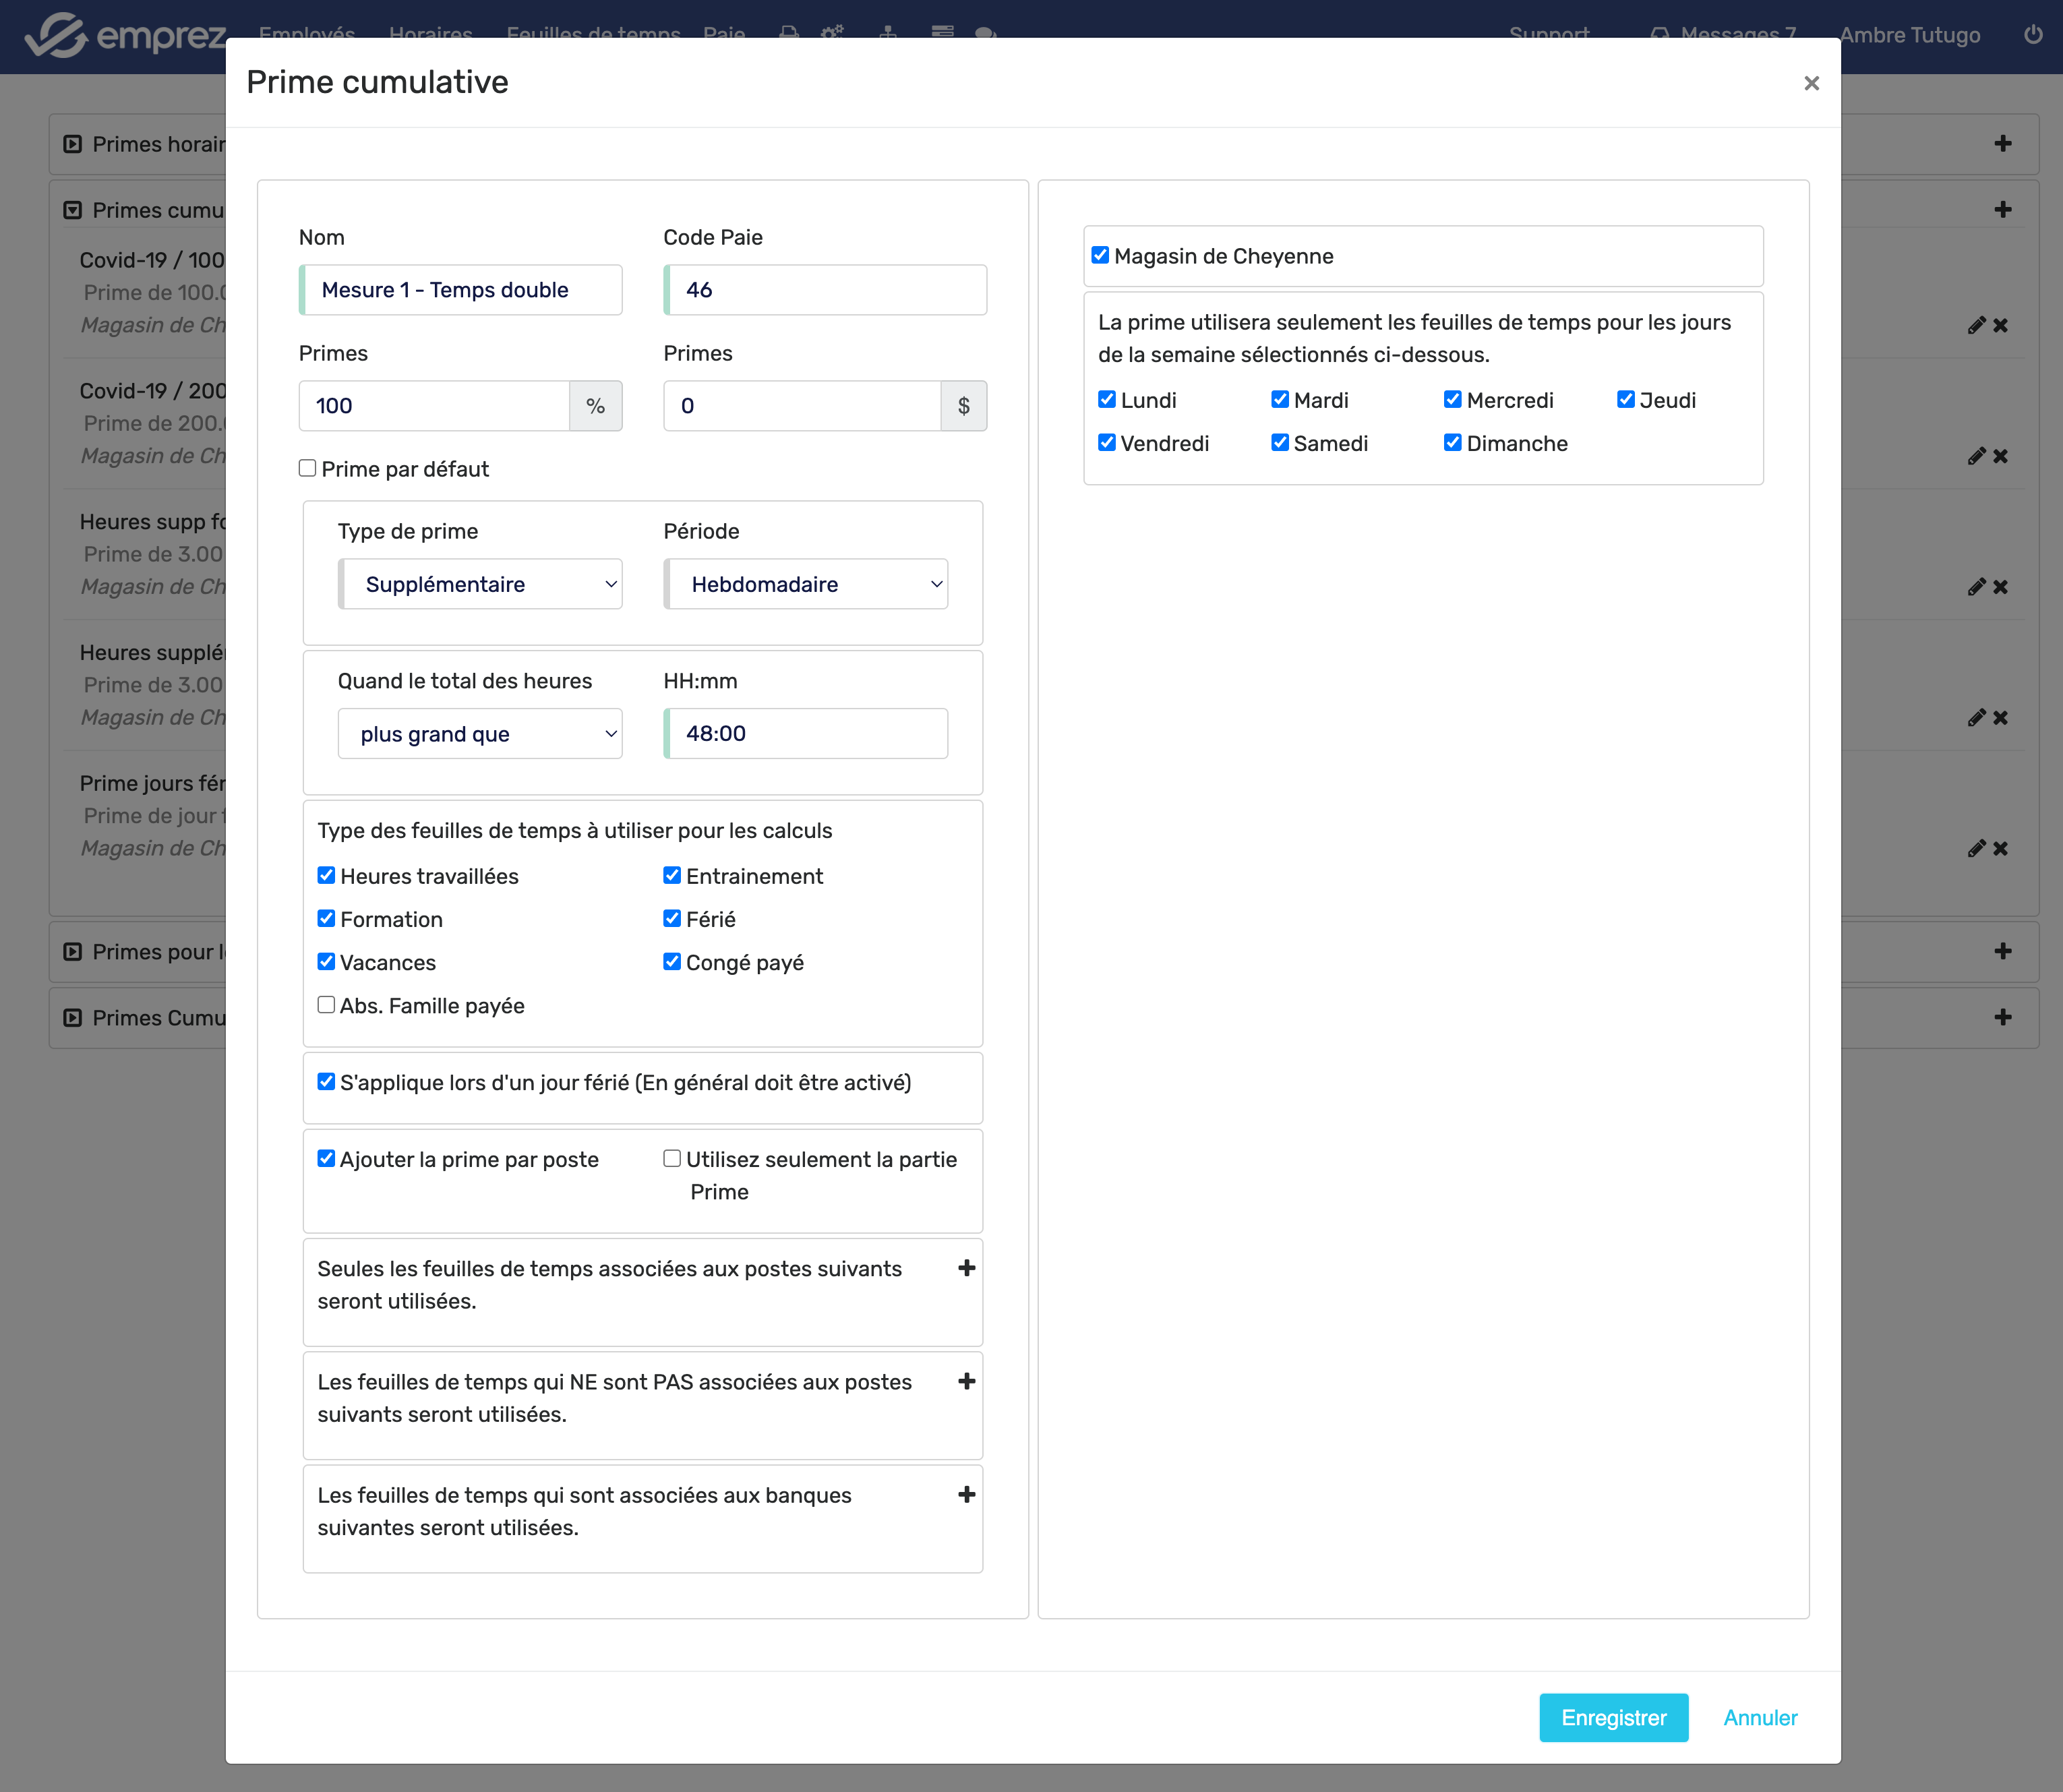Click pencil edit icon for Covid-19 / 100 prime
The height and width of the screenshot is (1792, 2063).
pyautogui.click(x=1976, y=325)
